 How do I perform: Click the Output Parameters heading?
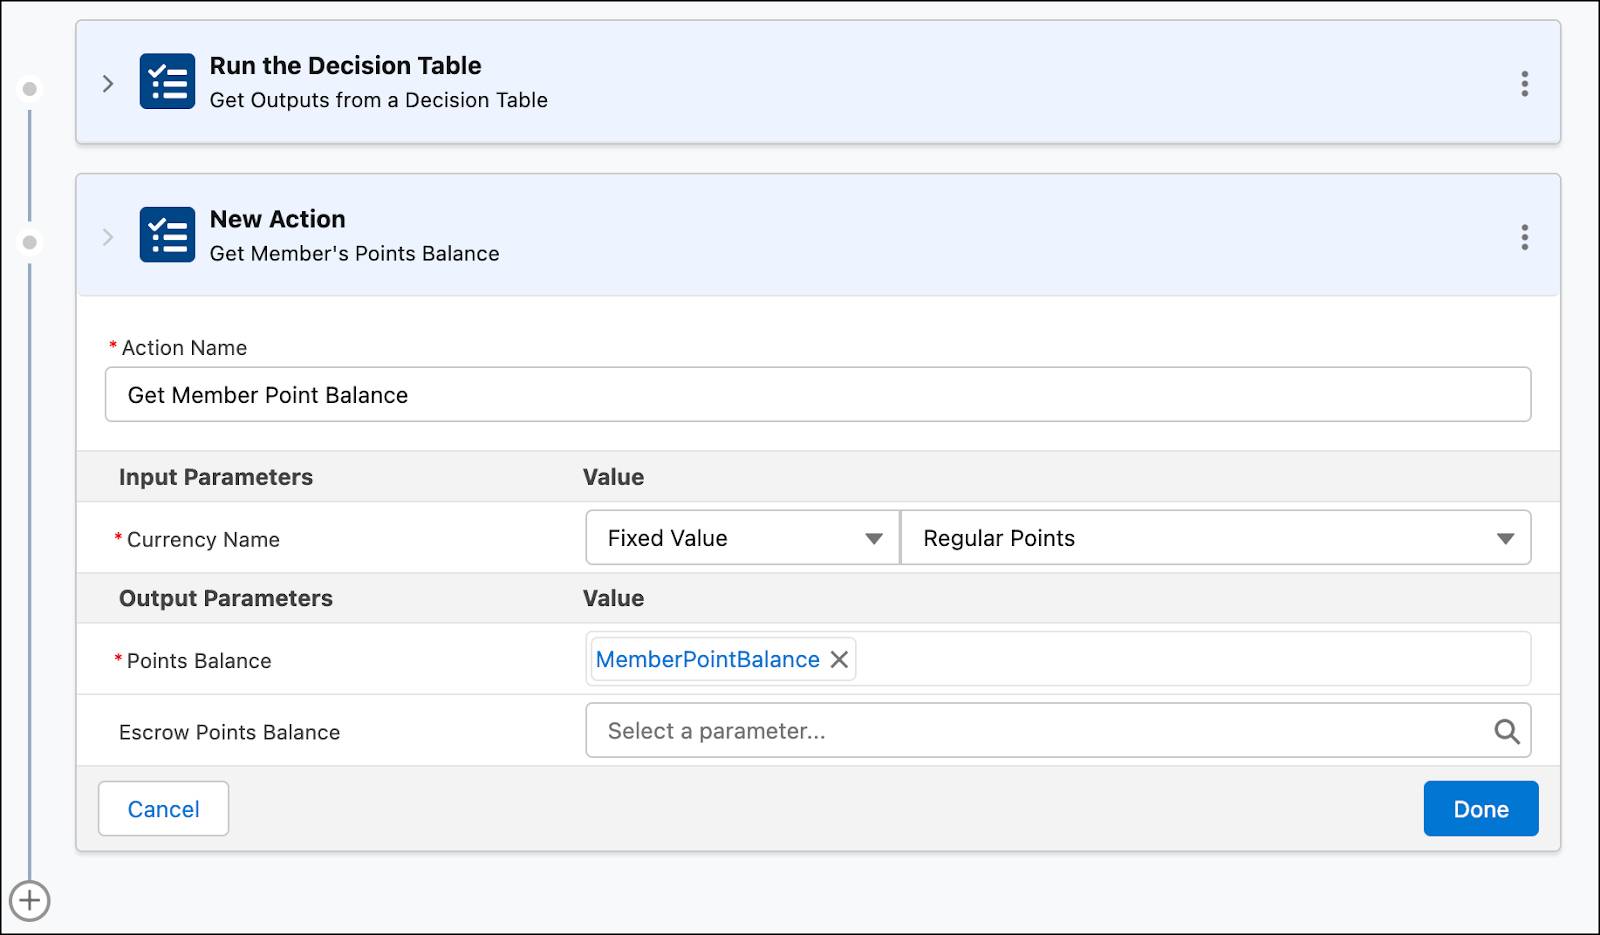(226, 598)
